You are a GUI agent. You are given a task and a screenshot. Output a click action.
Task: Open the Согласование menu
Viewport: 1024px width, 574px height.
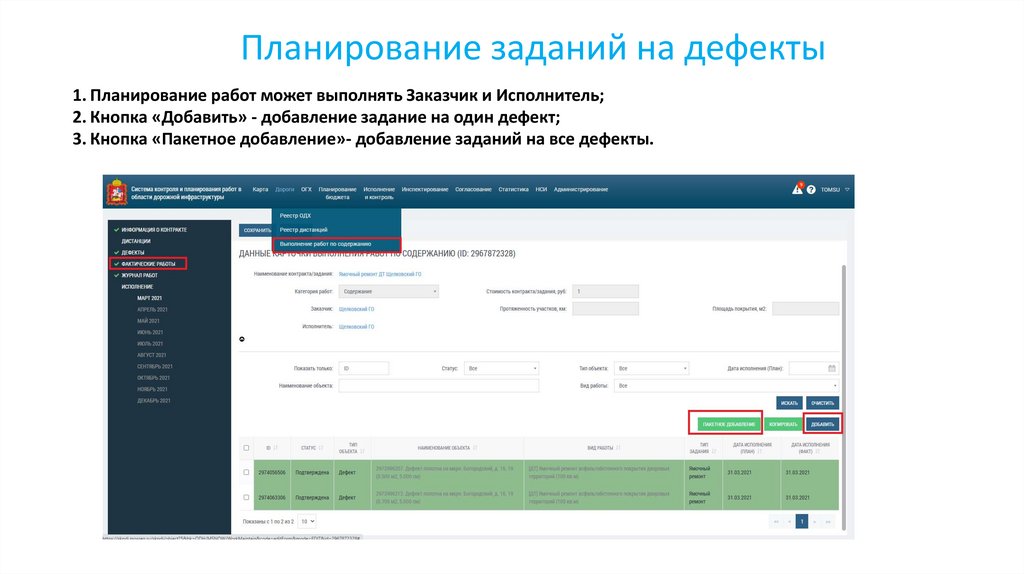coord(473,189)
